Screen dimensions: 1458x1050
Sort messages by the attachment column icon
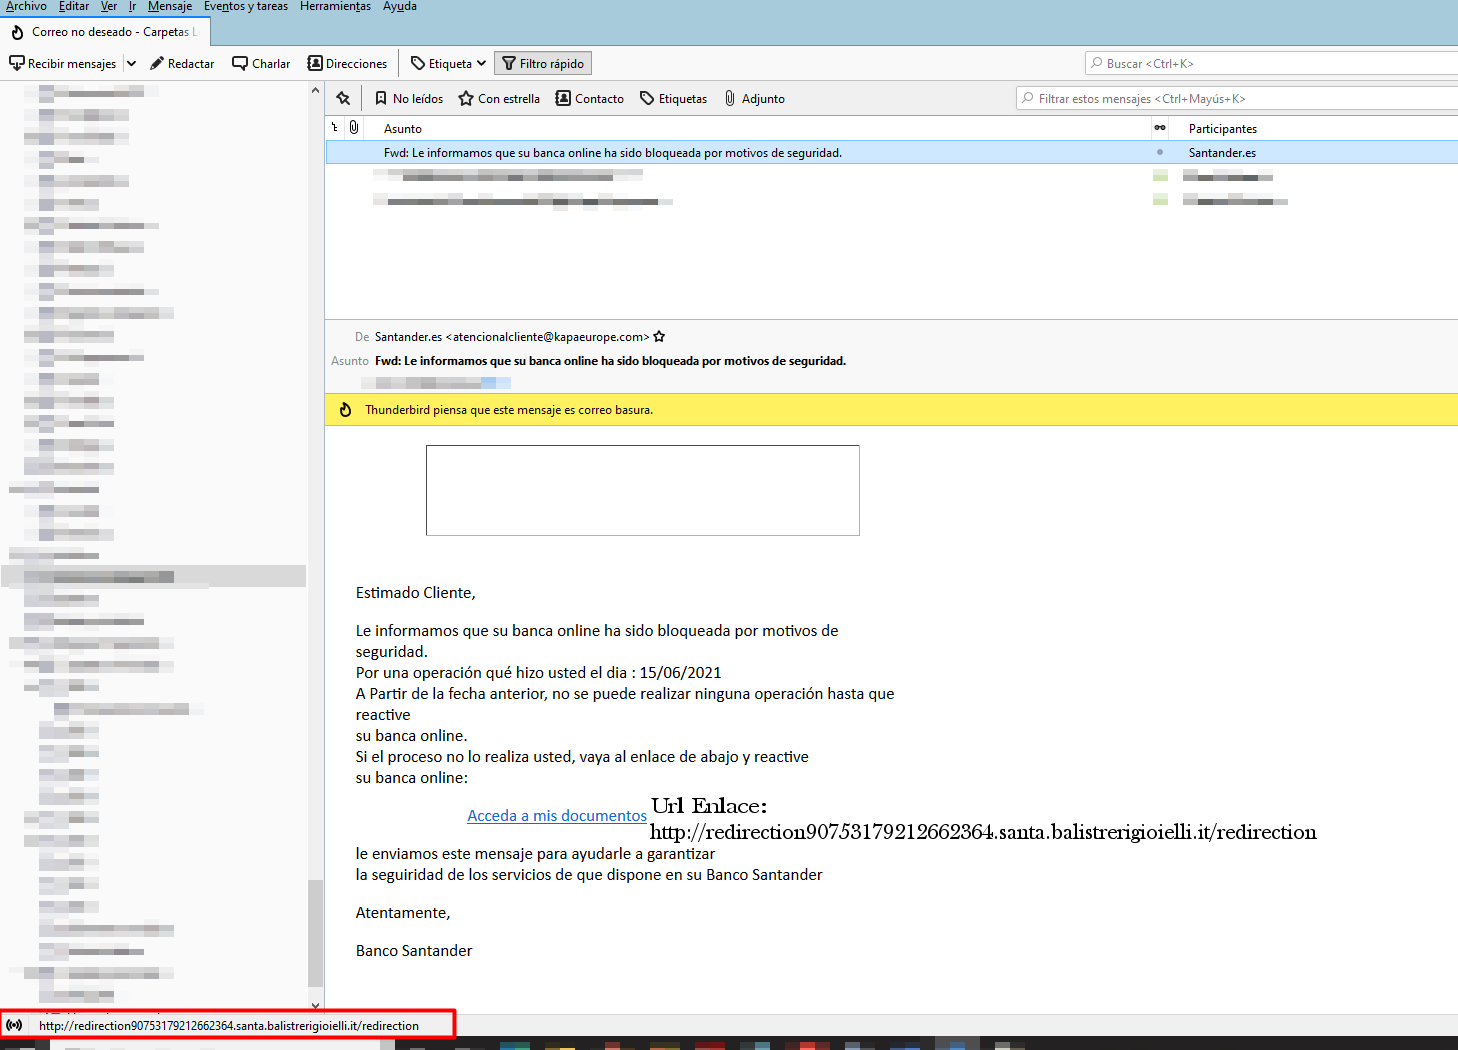(x=354, y=127)
